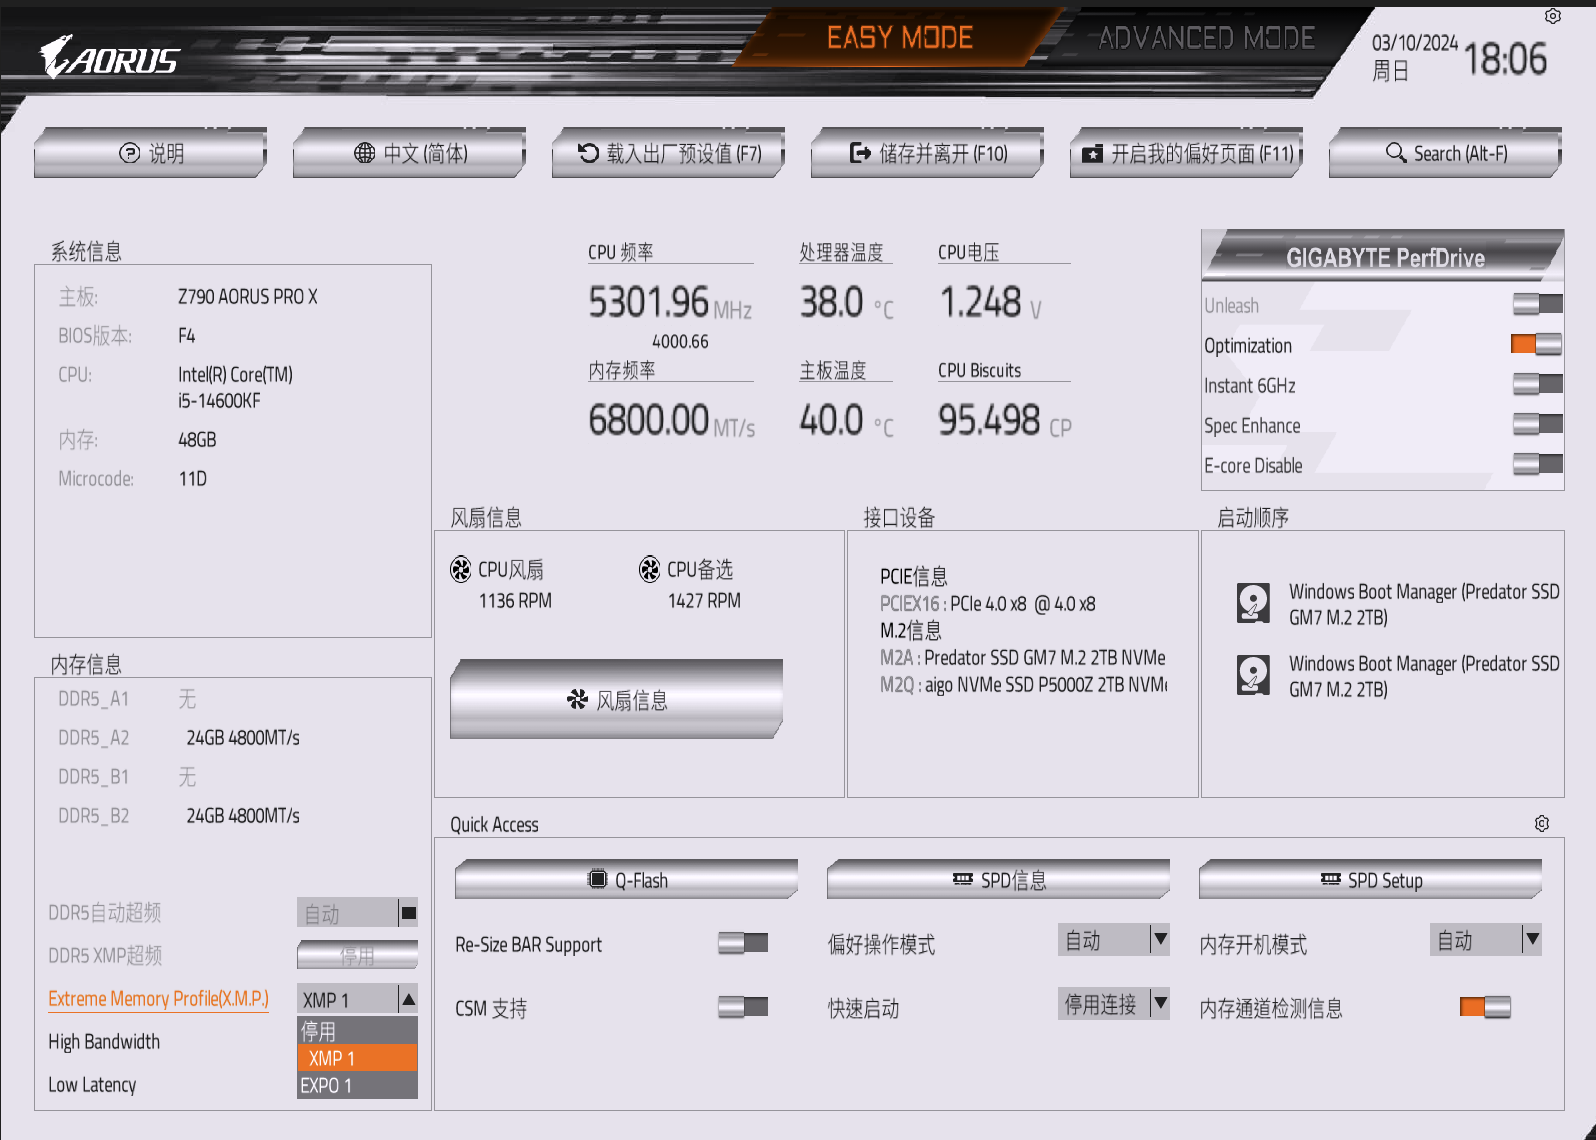Open the 风扇信息 button
The image size is (1596, 1140).
(x=616, y=699)
